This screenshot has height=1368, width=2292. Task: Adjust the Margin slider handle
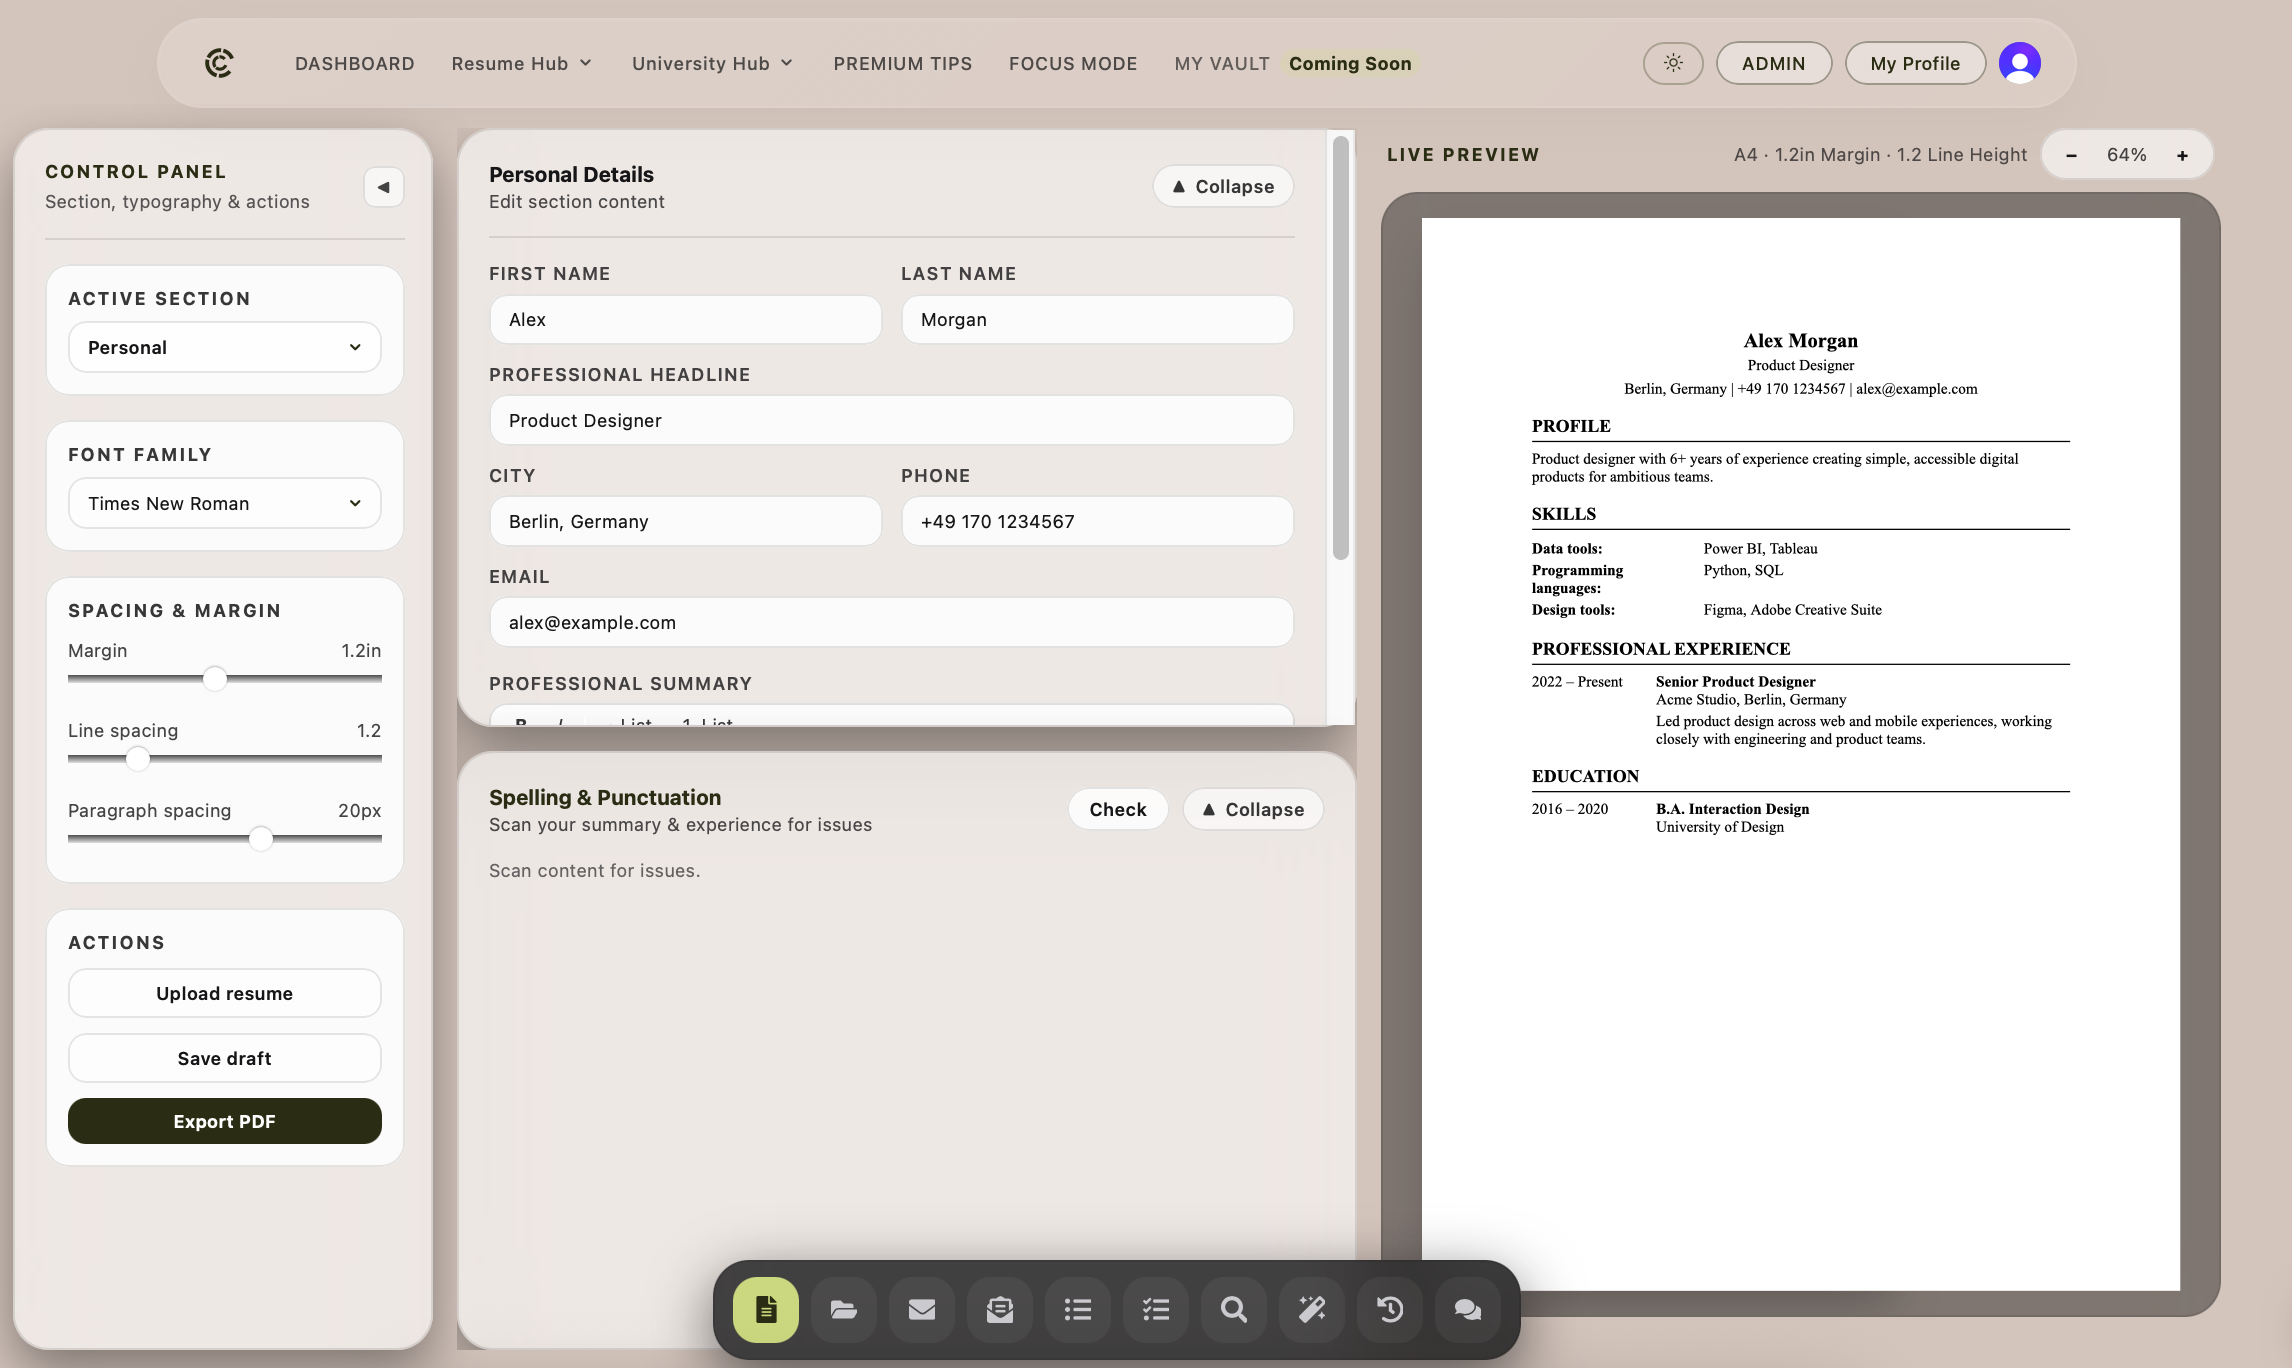(215, 679)
